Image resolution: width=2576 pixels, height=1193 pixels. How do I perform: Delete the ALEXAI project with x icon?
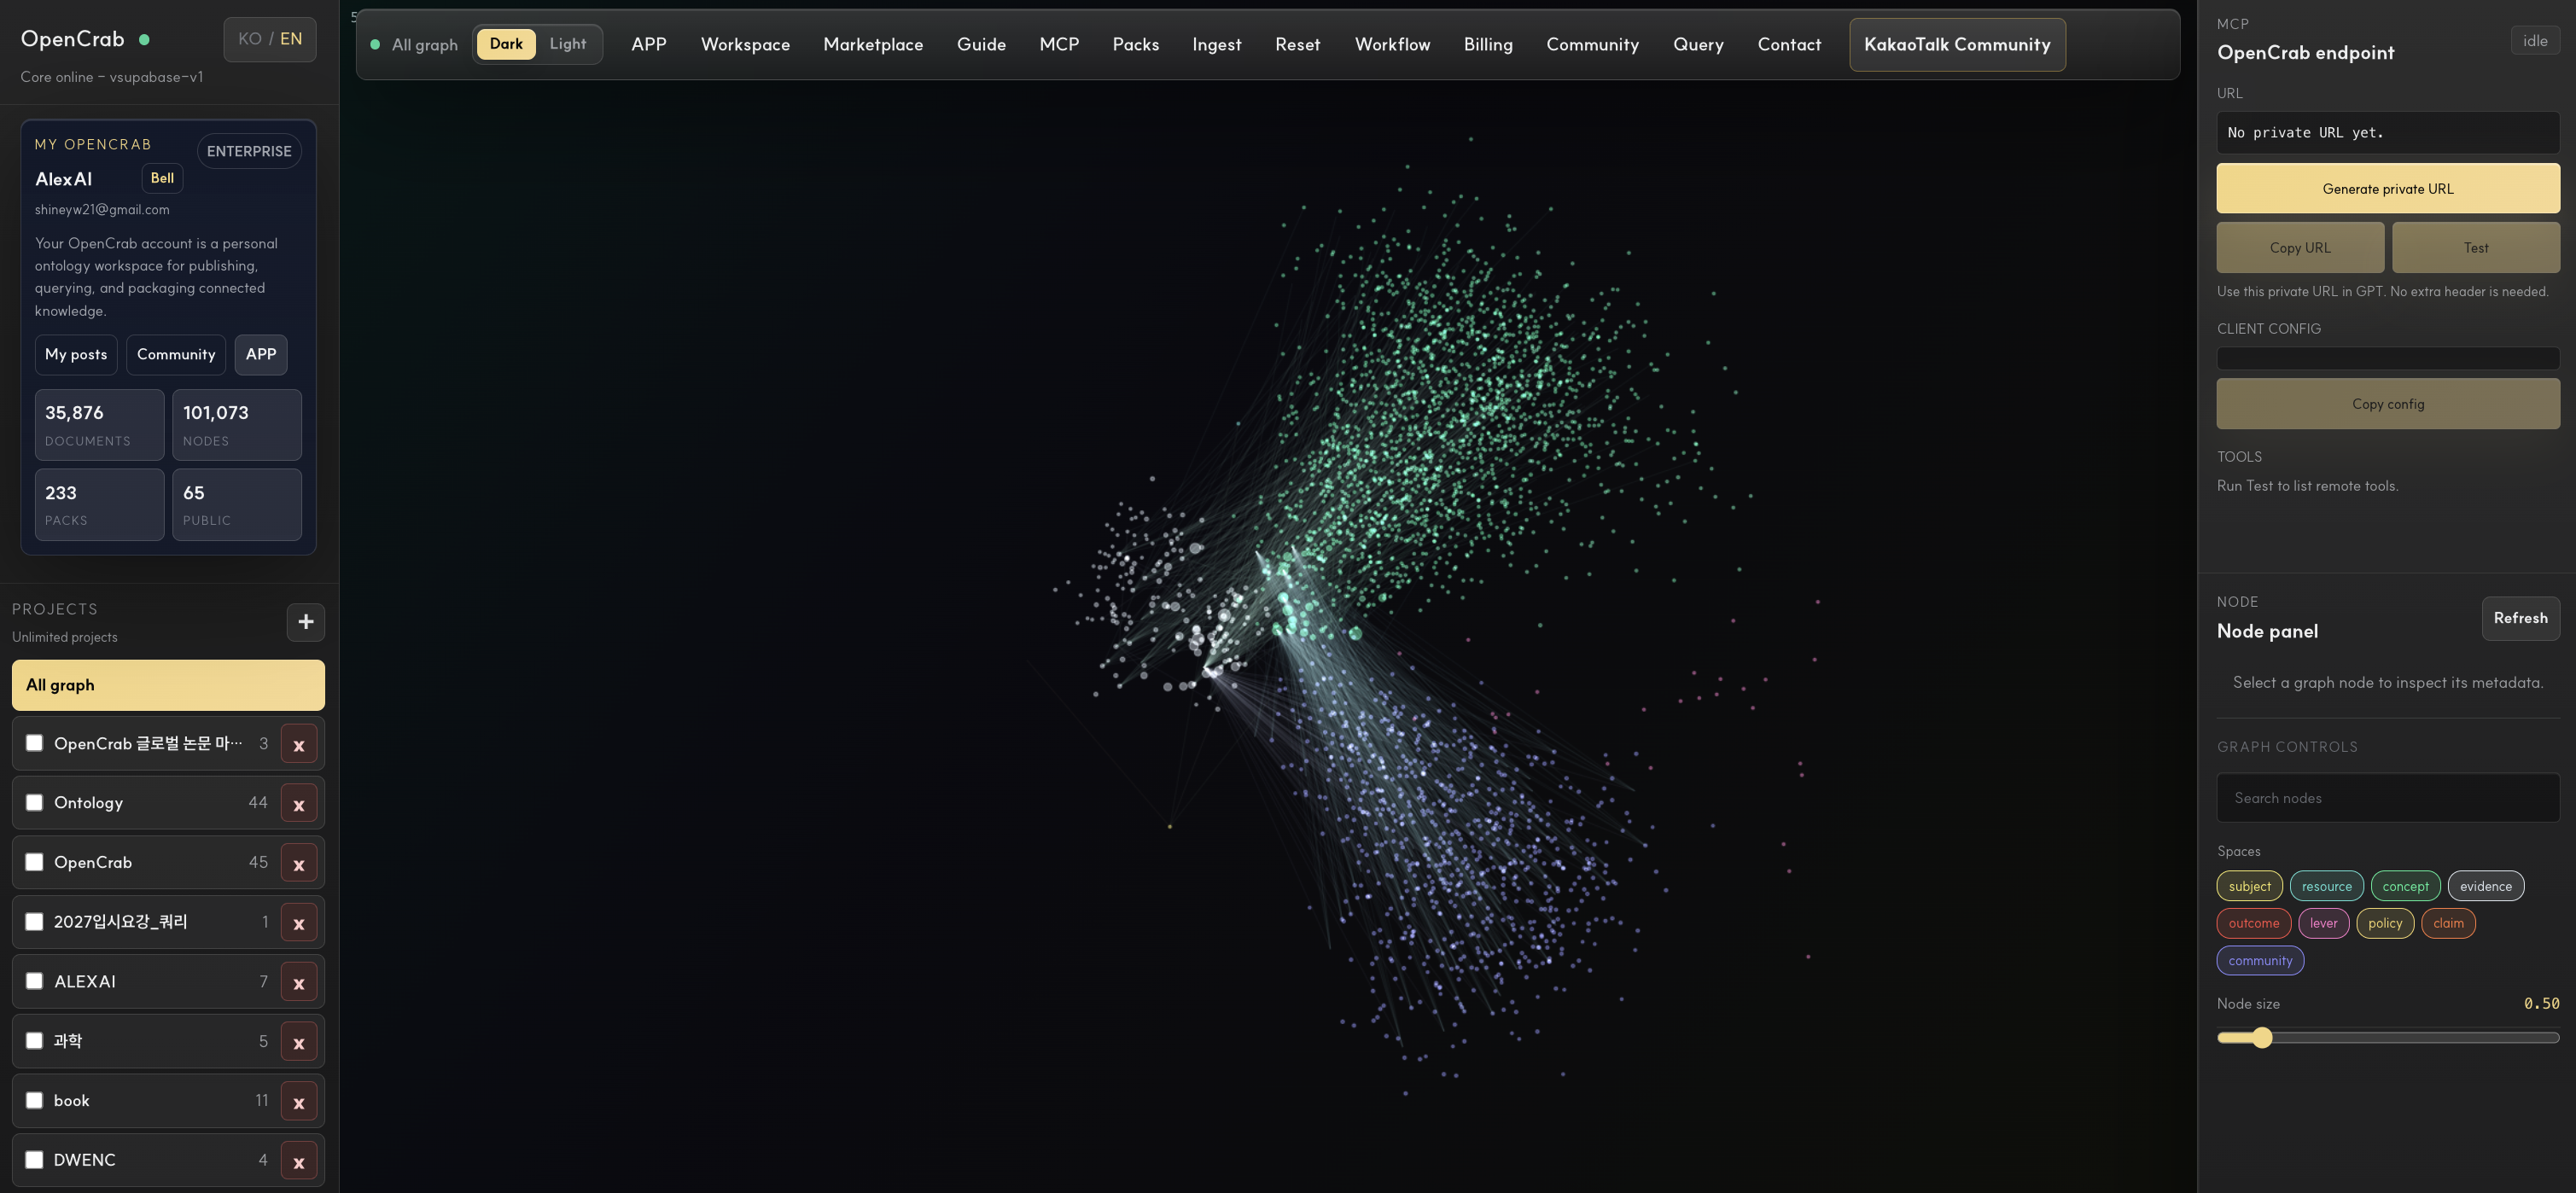(x=298, y=982)
